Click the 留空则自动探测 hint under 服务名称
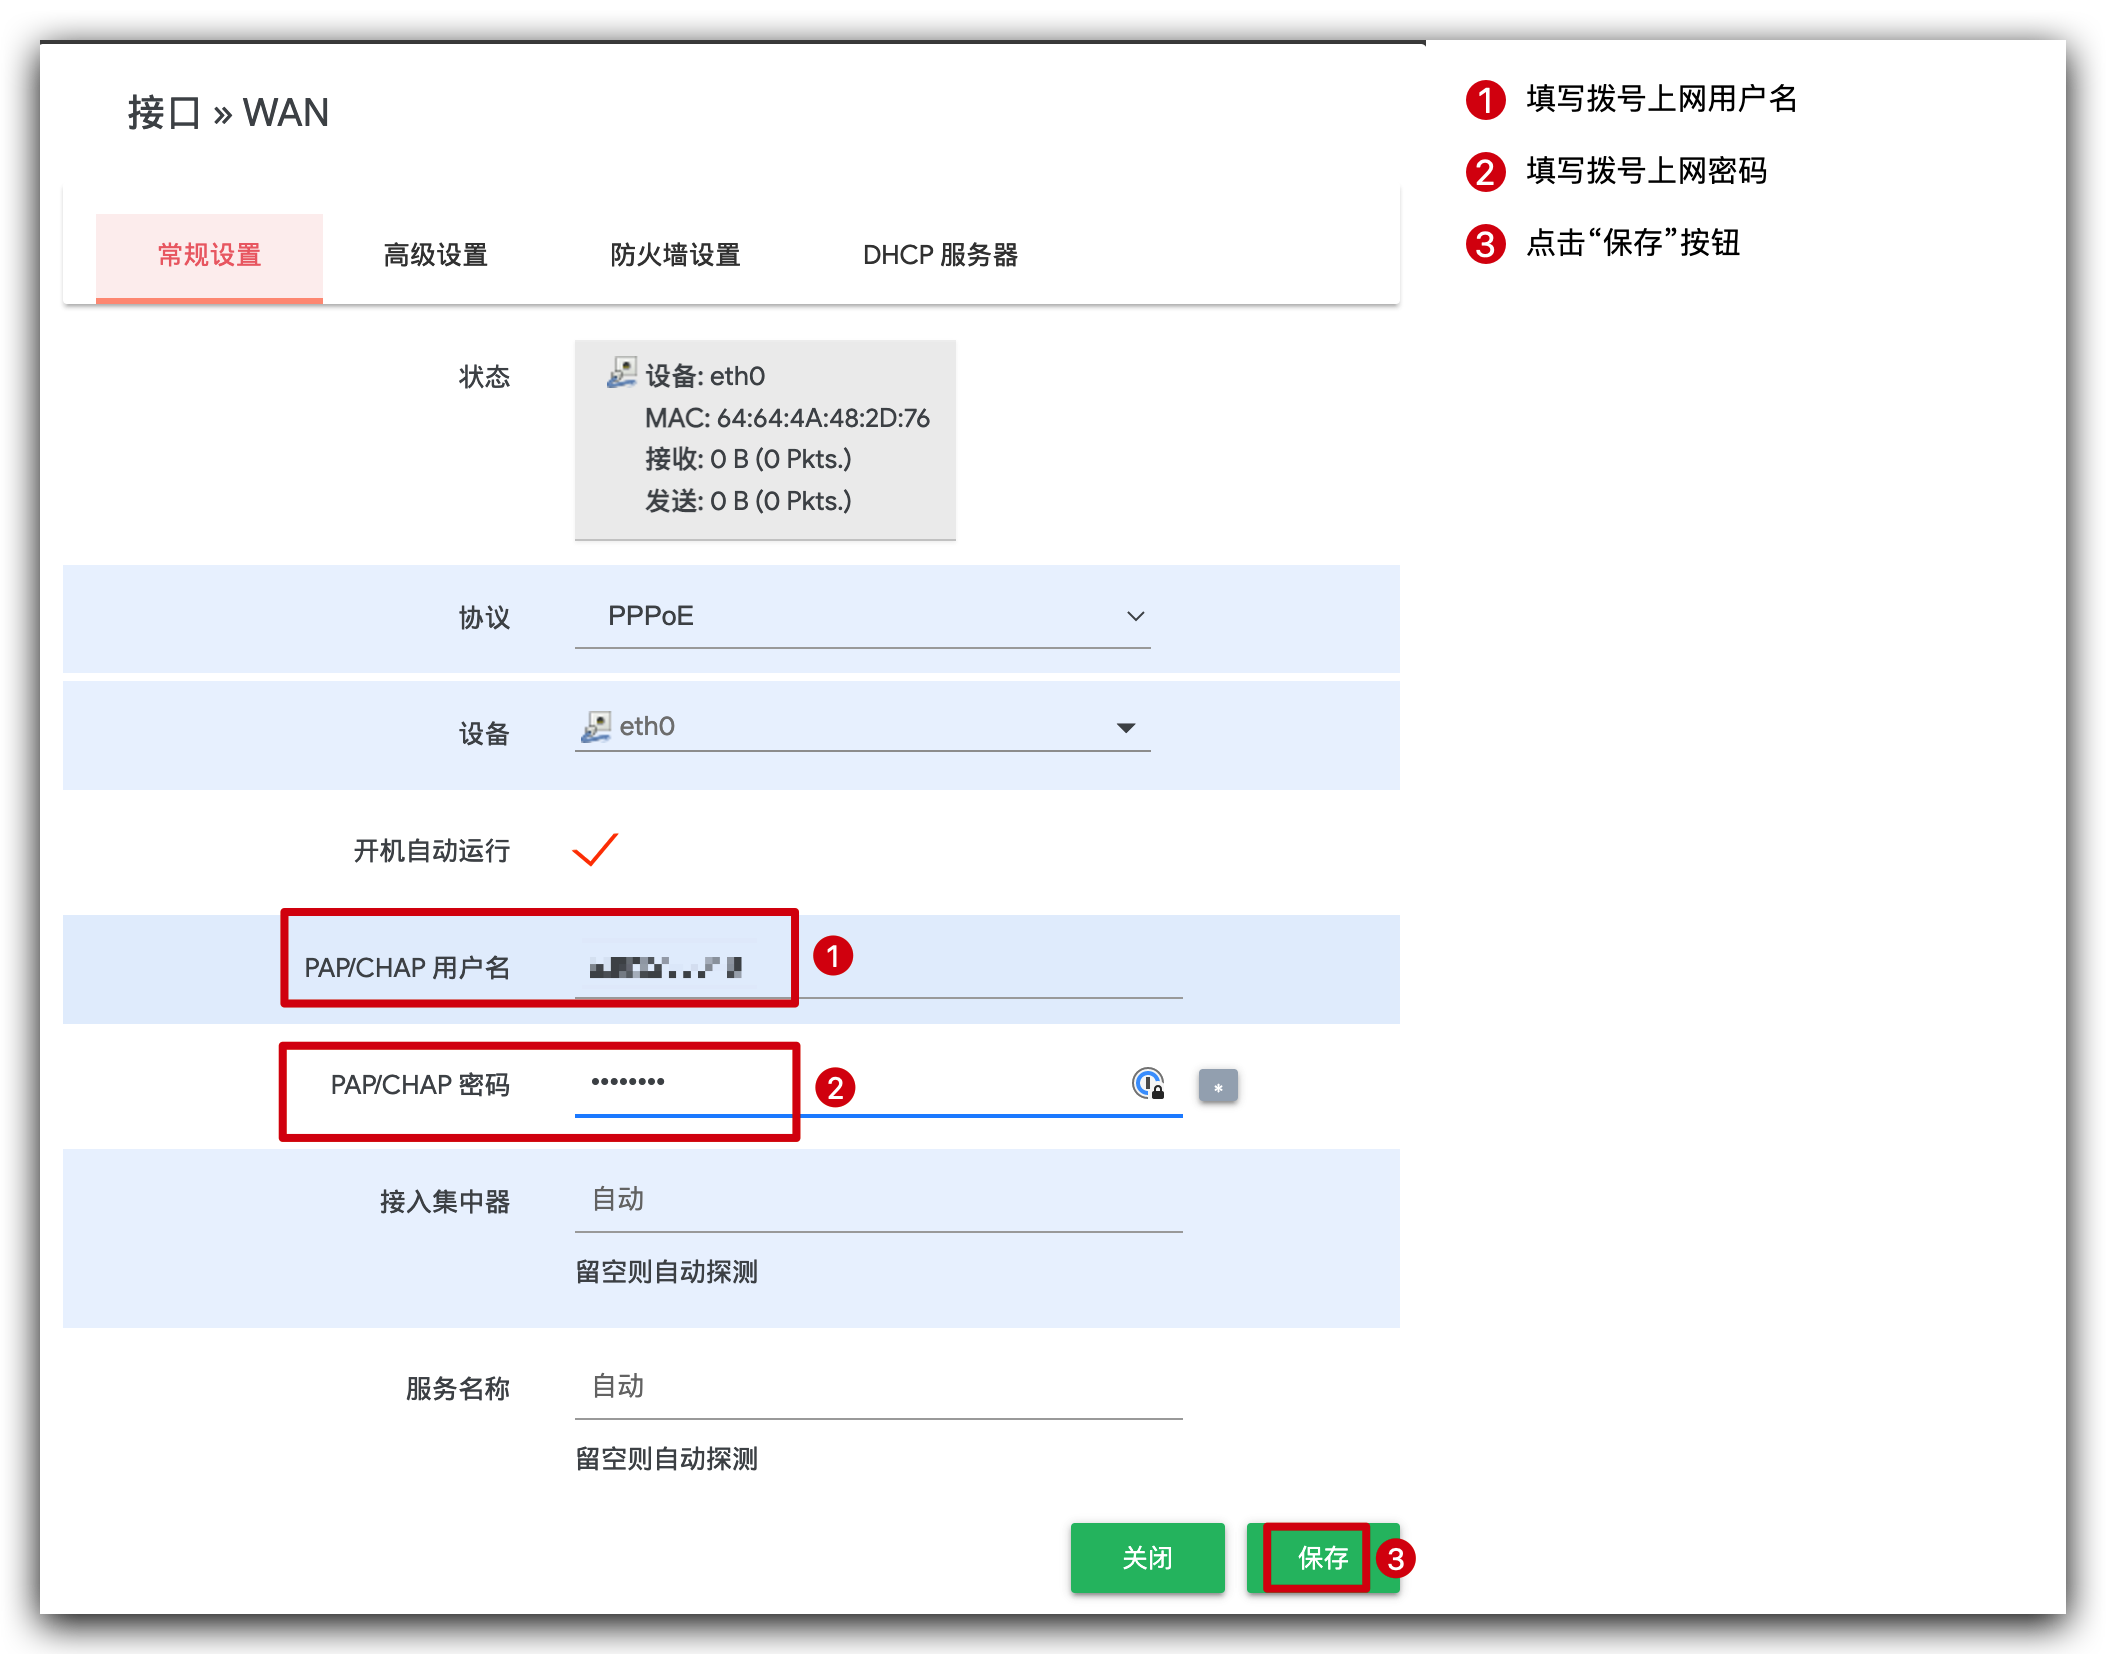 coord(666,1459)
